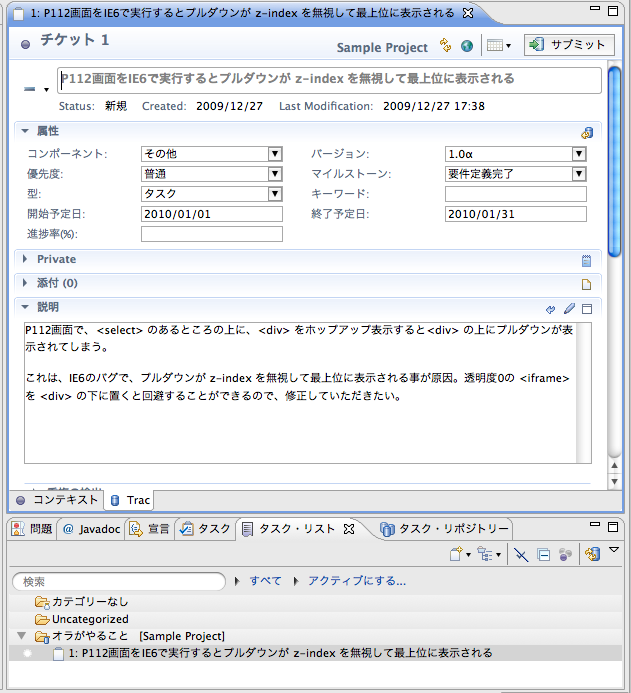This screenshot has width=631, height=693.
Task: Open the タスク・リポジトリー tab
Action: [445, 528]
